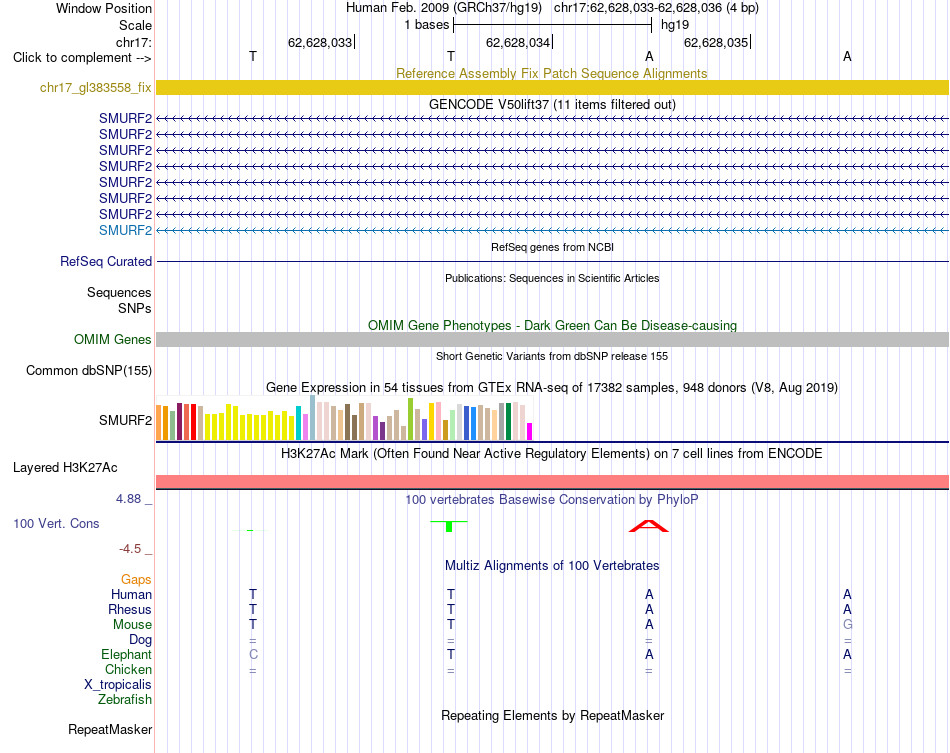Screen dimensions: 950x753
Task: Open the GENCODE V50lift37 track title
Action: click(x=552, y=104)
